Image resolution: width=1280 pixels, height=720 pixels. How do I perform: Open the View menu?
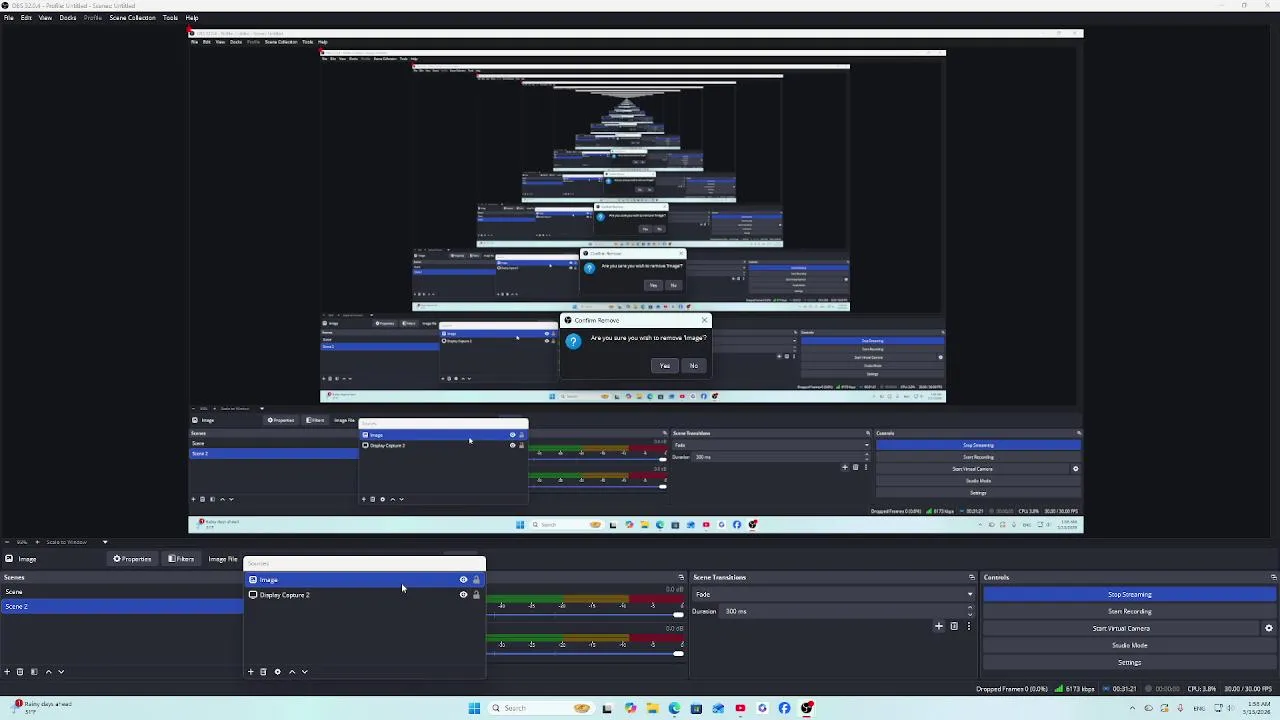click(x=45, y=18)
